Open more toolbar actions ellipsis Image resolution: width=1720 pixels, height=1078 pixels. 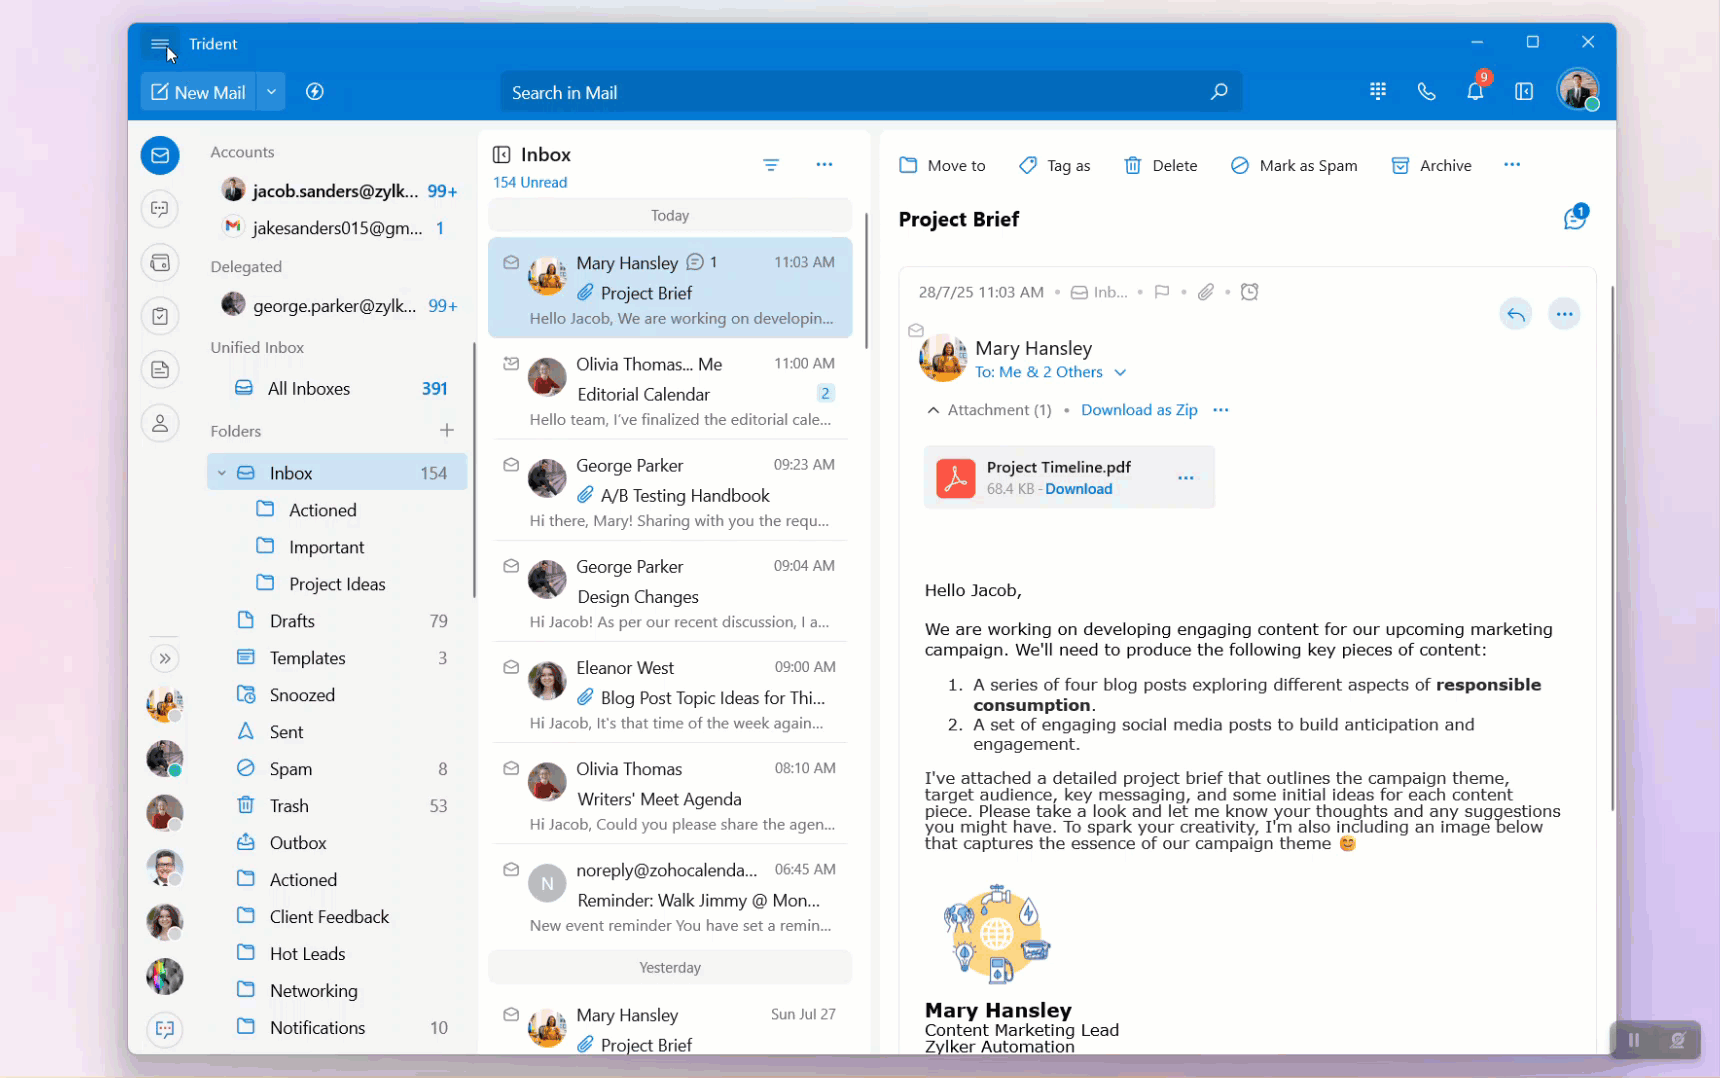(x=1512, y=165)
